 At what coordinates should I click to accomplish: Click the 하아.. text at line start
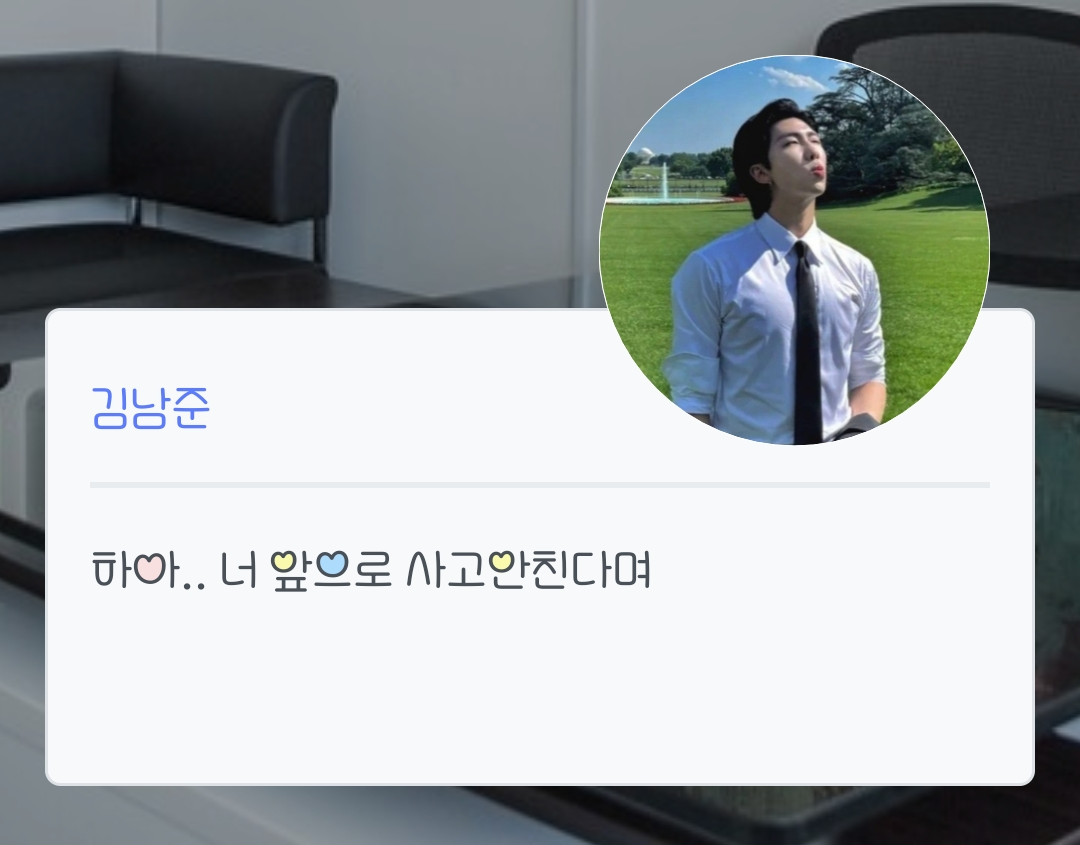click(148, 570)
